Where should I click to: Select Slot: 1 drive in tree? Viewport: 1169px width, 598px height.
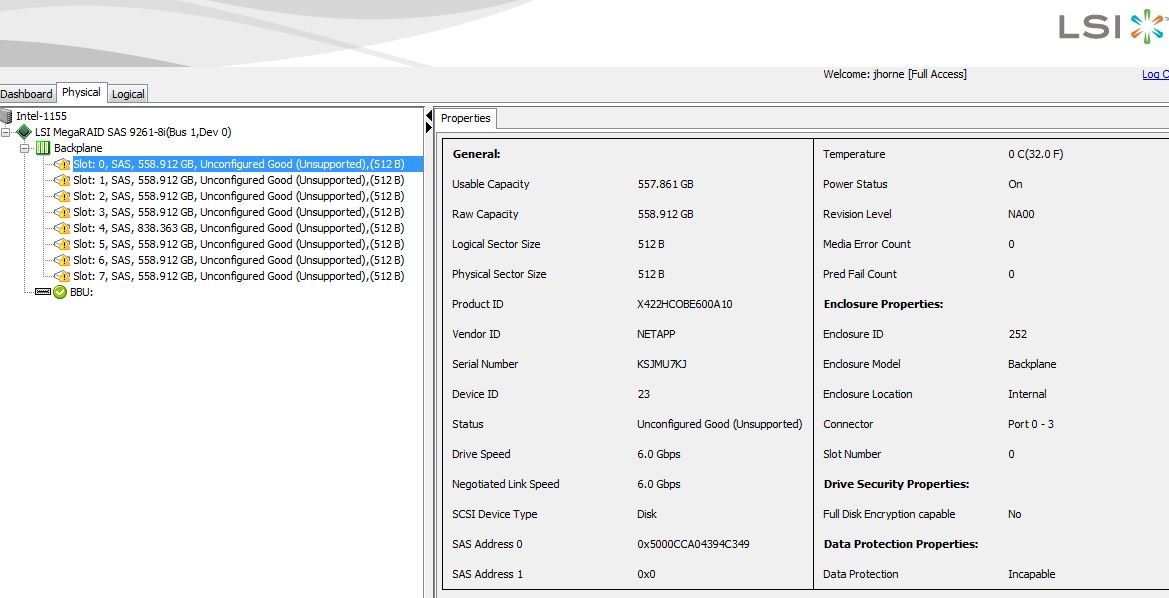pyautogui.click(x=239, y=180)
